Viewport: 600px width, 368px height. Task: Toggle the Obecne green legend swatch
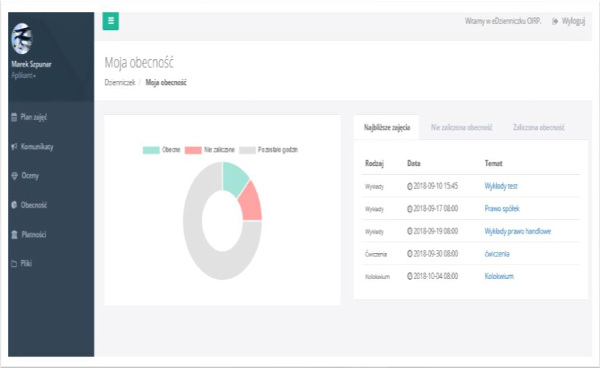coord(151,150)
